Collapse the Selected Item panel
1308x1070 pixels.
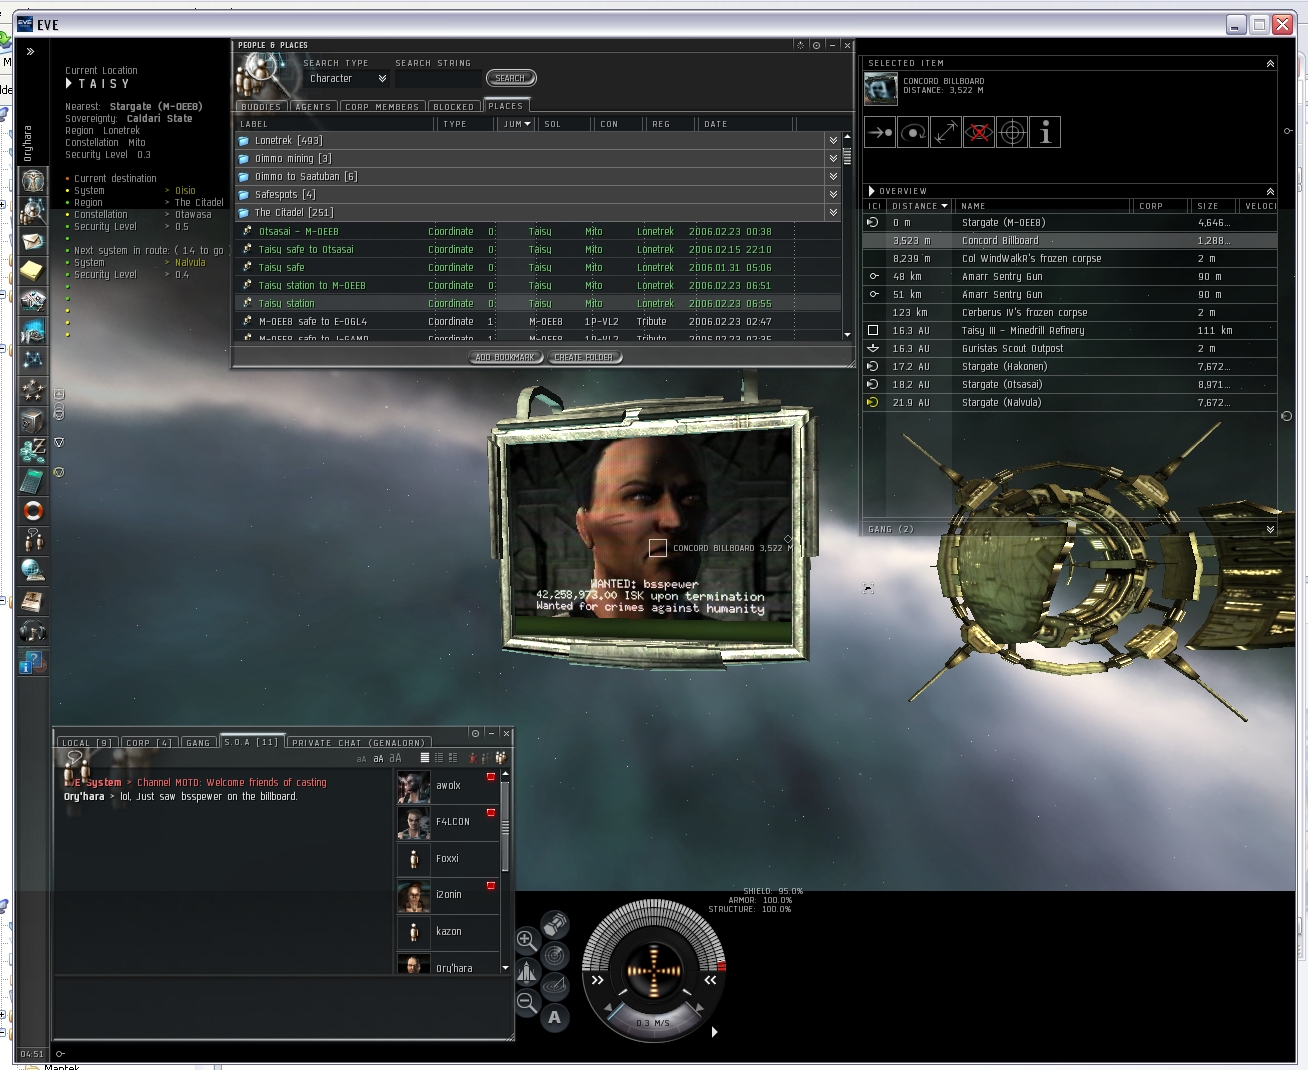pos(1270,63)
